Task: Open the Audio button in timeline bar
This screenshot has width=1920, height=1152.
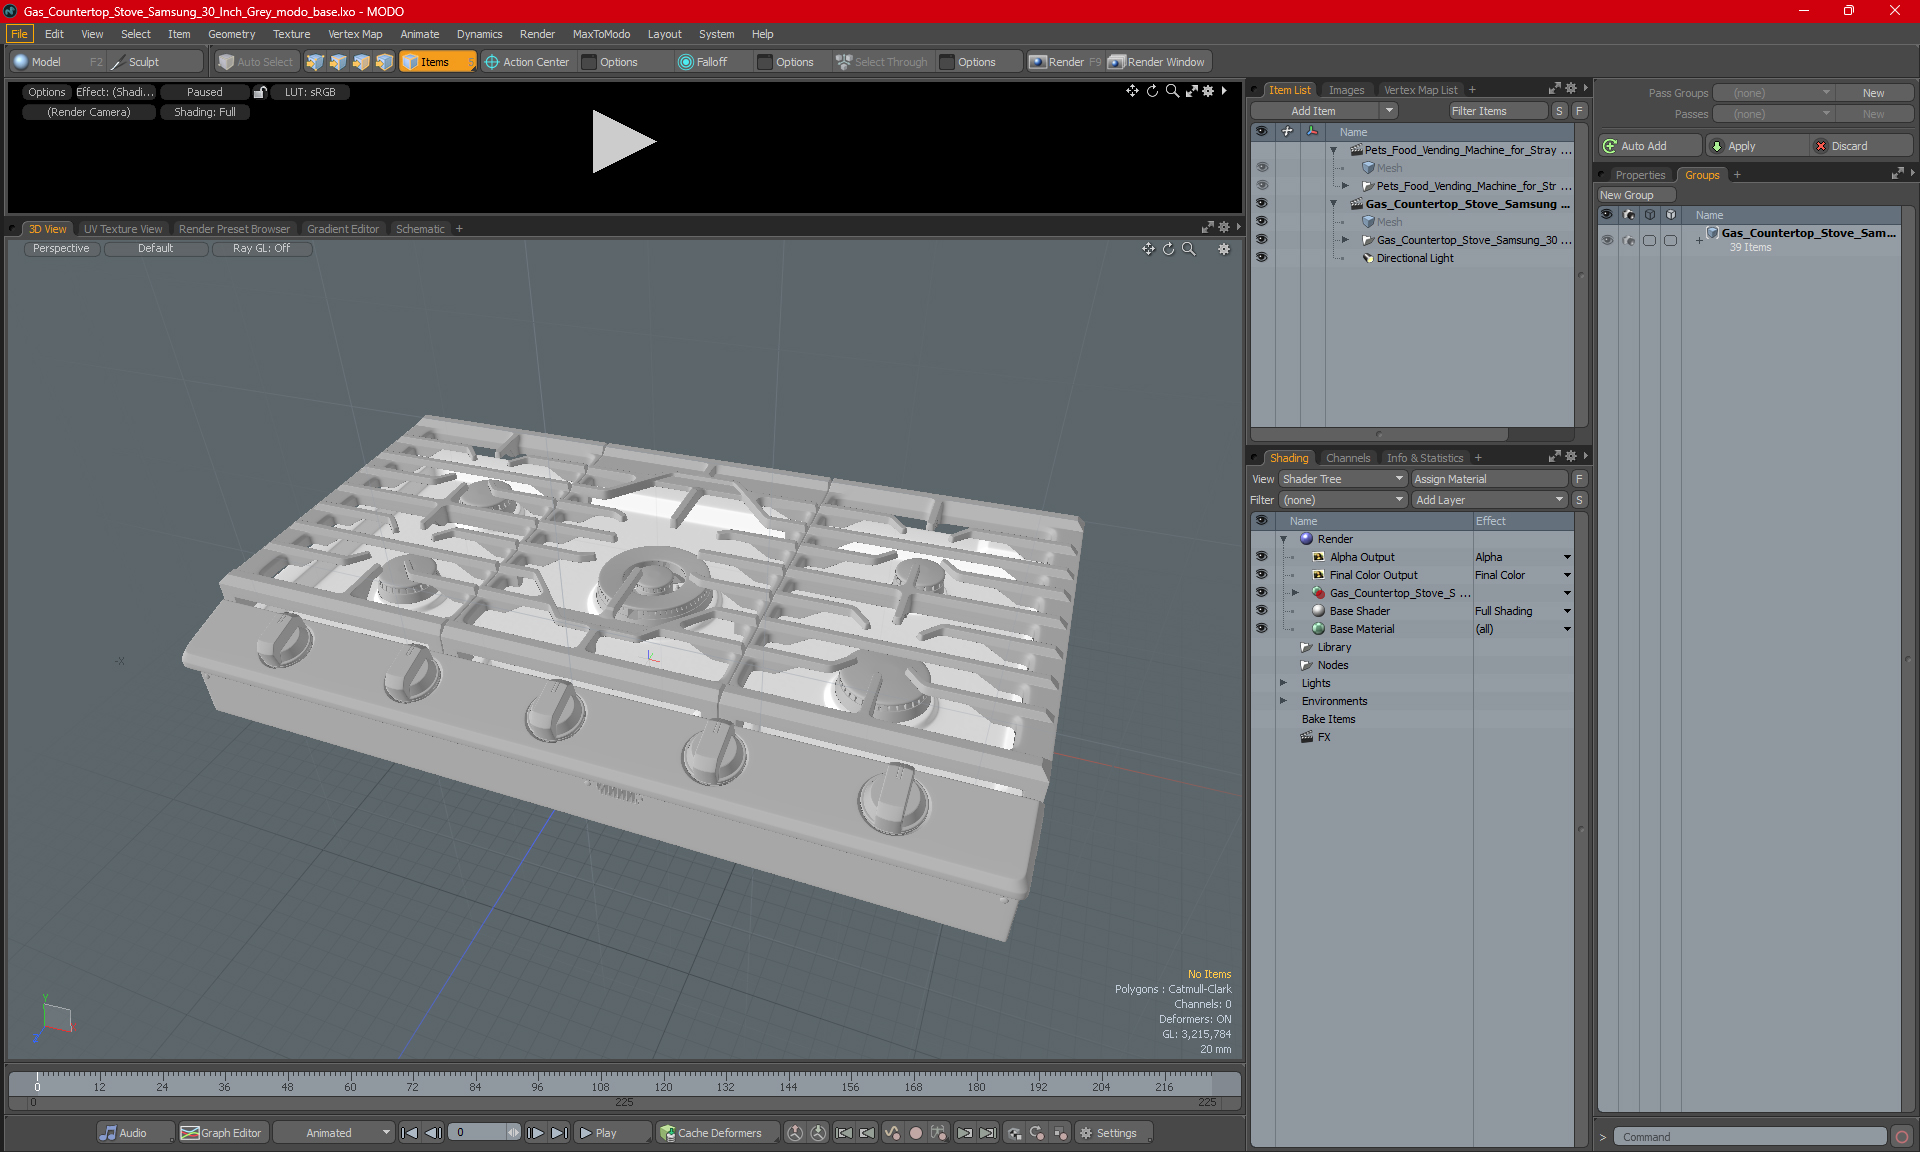Action: (x=124, y=1133)
